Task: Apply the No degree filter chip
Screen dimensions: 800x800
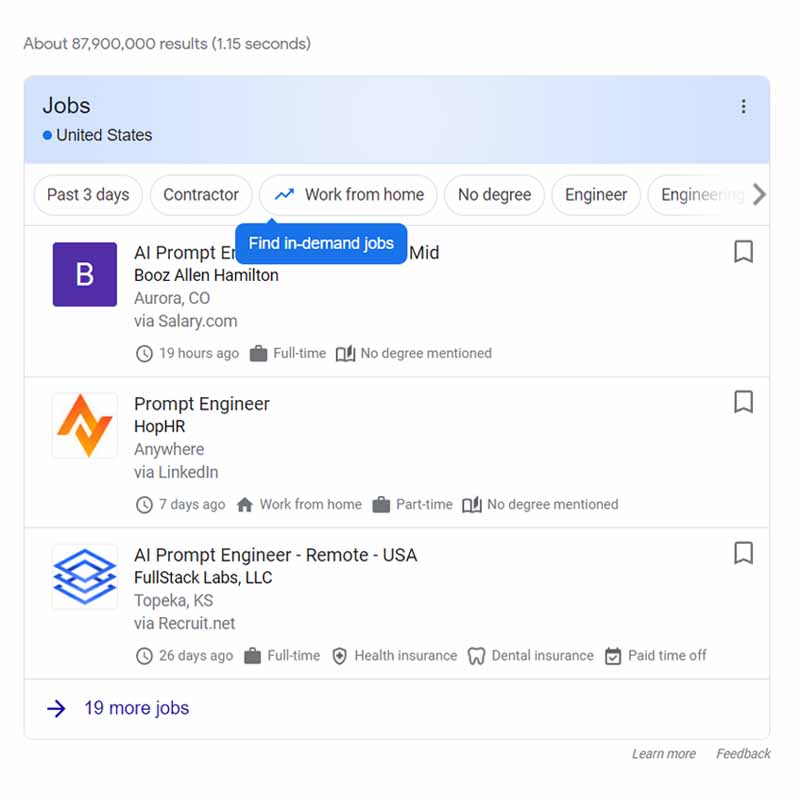Action: point(494,195)
